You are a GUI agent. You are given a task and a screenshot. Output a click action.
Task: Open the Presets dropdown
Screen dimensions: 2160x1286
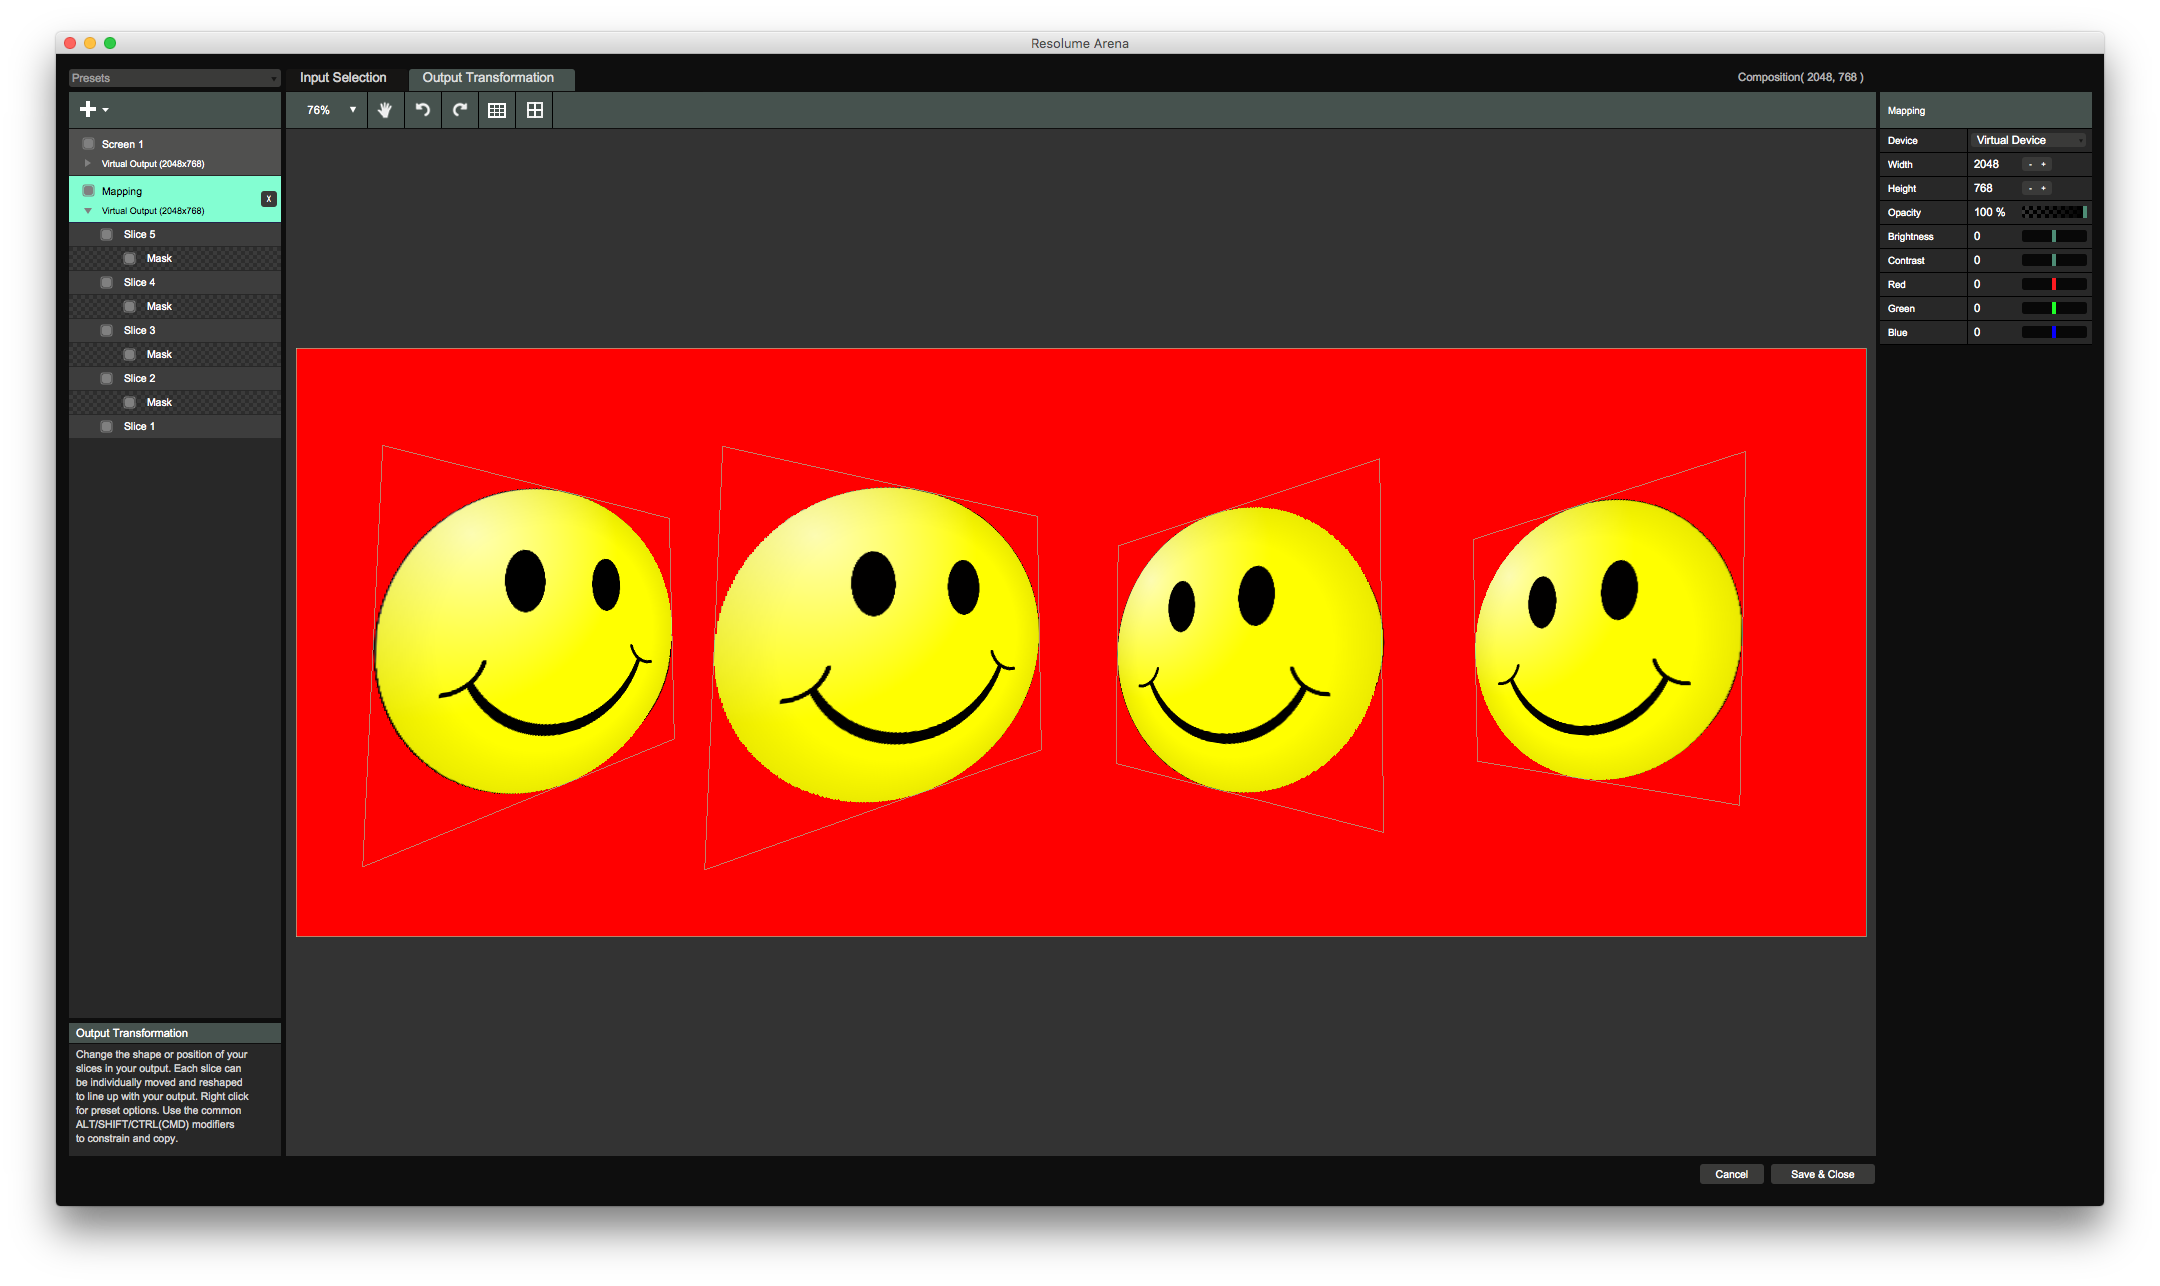pyautogui.click(x=174, y=78)
